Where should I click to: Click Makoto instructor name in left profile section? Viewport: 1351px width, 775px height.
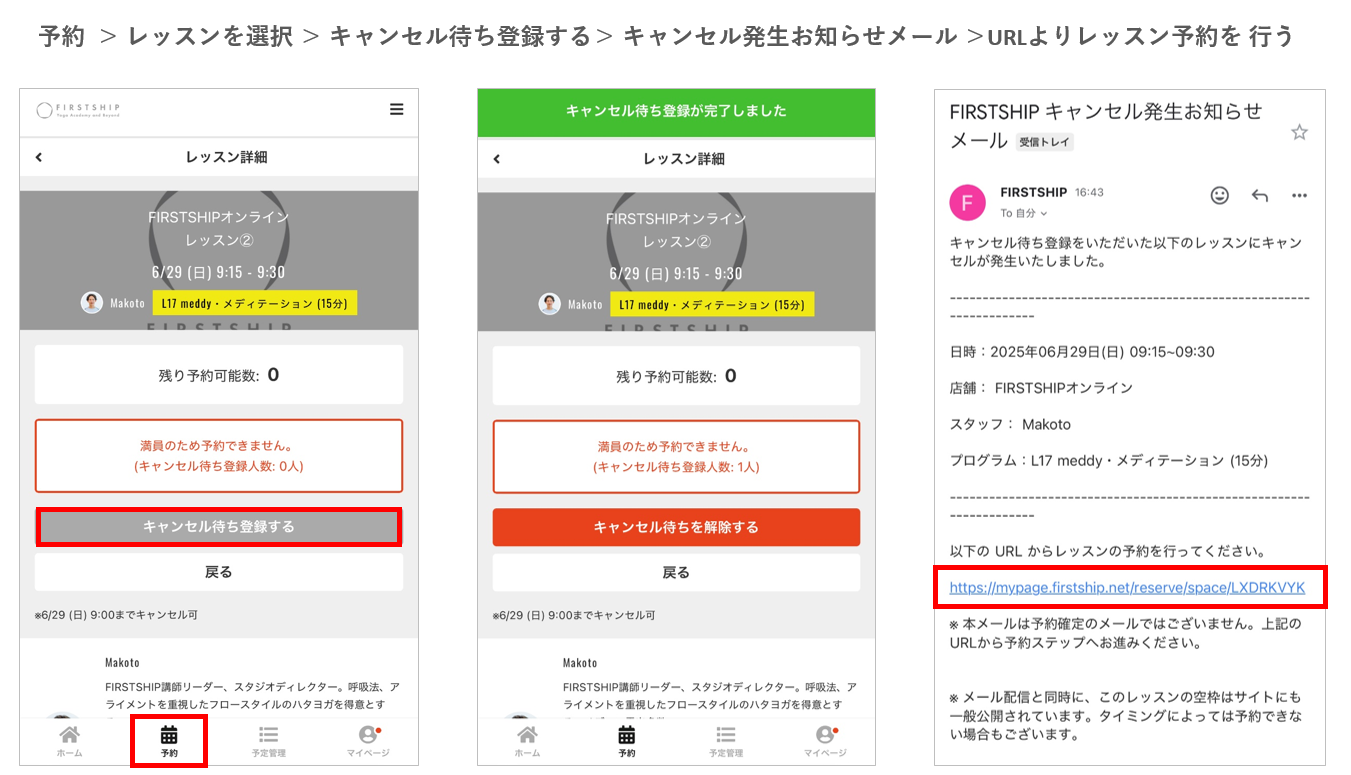(122, 662)
